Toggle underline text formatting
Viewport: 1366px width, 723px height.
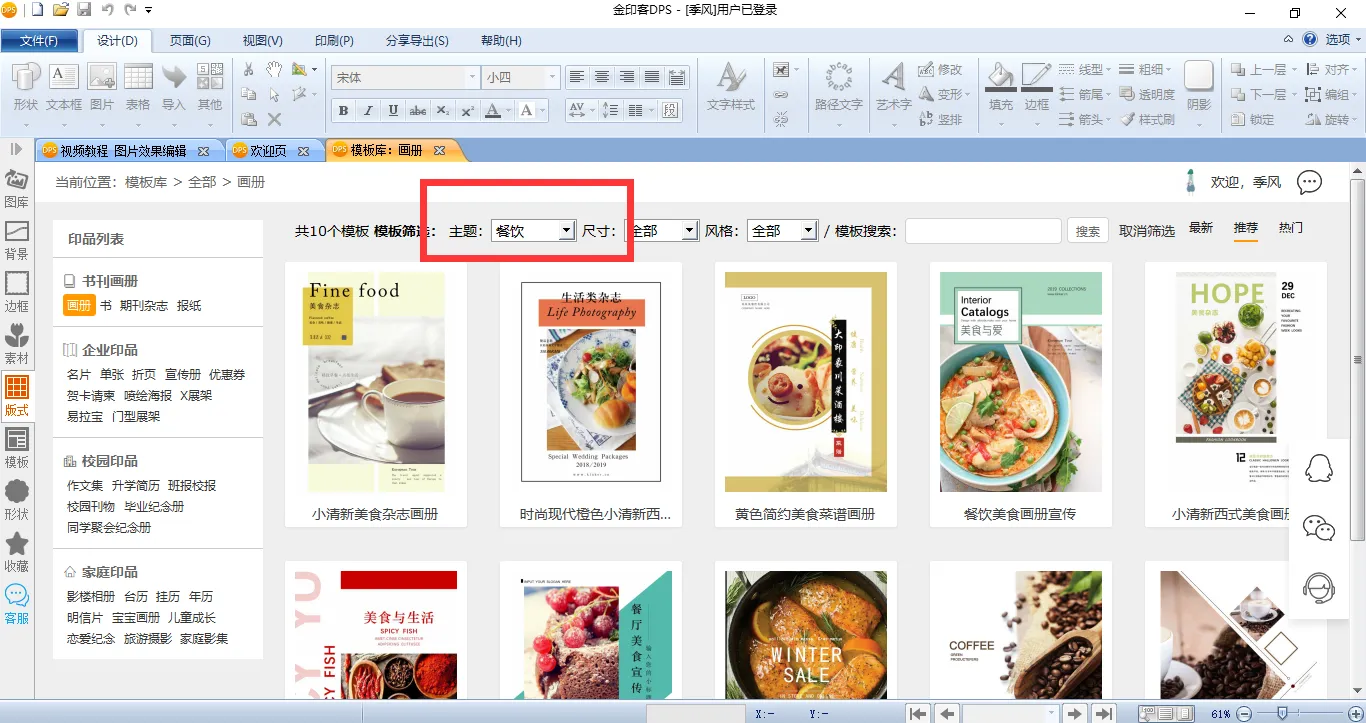coord(393,110)
